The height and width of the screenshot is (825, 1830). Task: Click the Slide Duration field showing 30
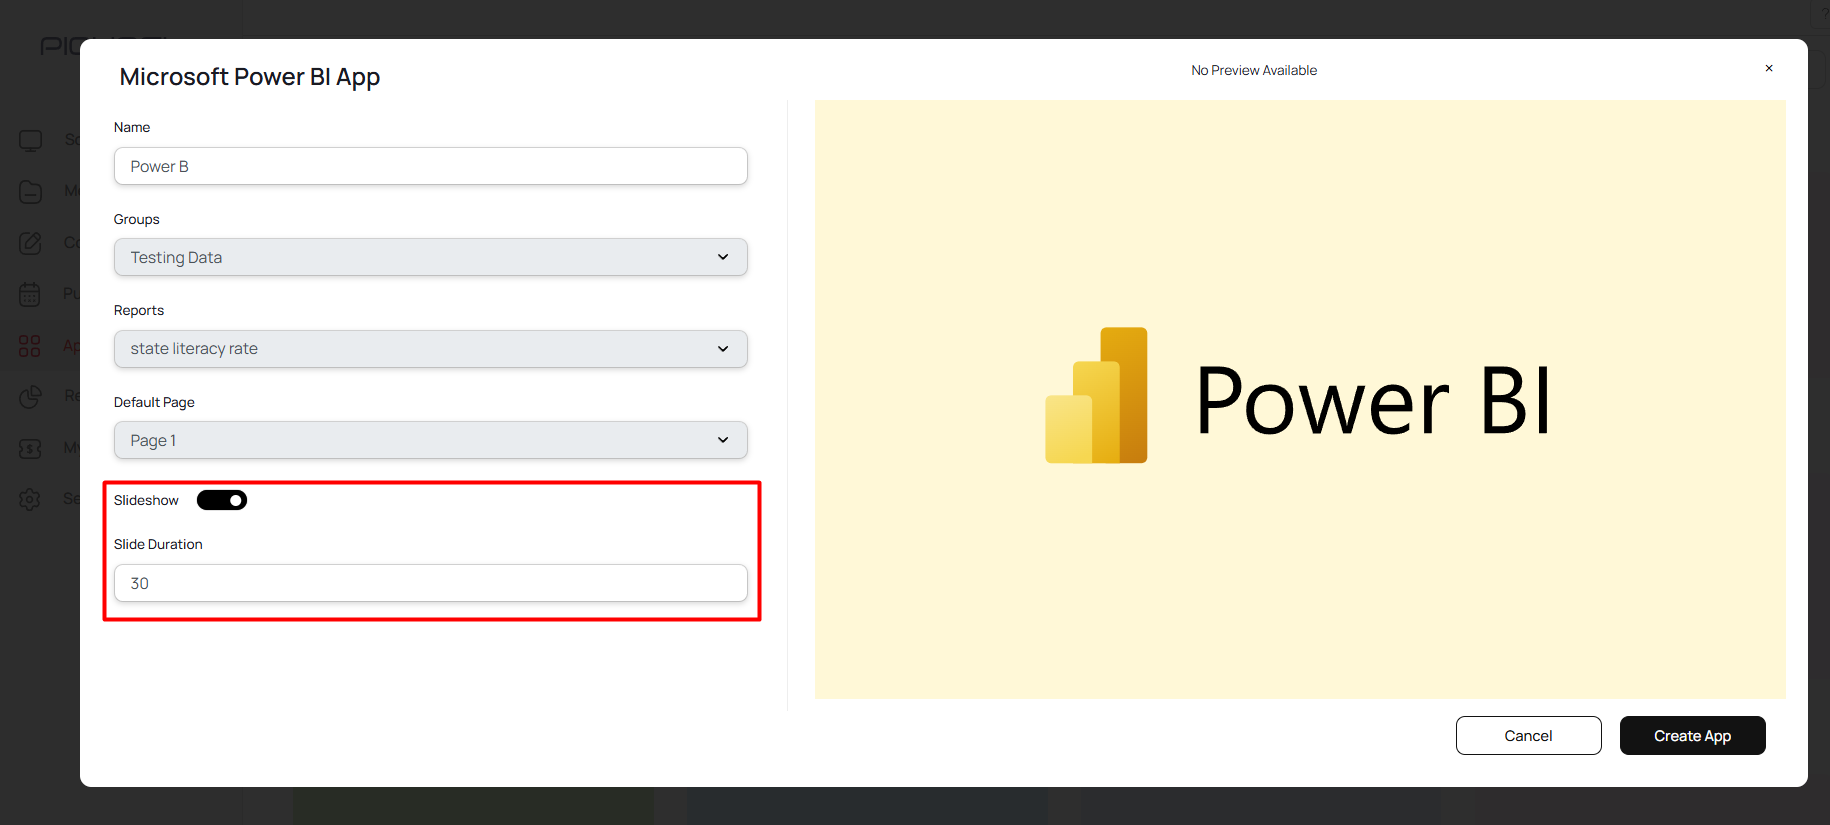(431, 583)
